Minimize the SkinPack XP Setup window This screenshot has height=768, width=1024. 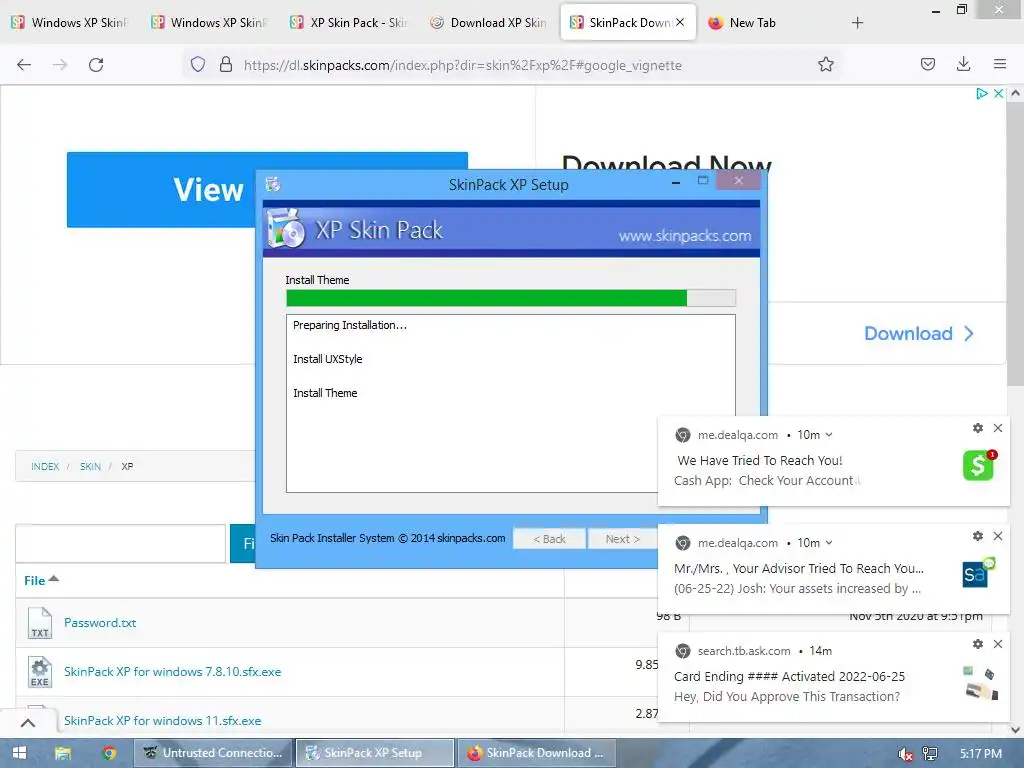click(x=676, y=184)
